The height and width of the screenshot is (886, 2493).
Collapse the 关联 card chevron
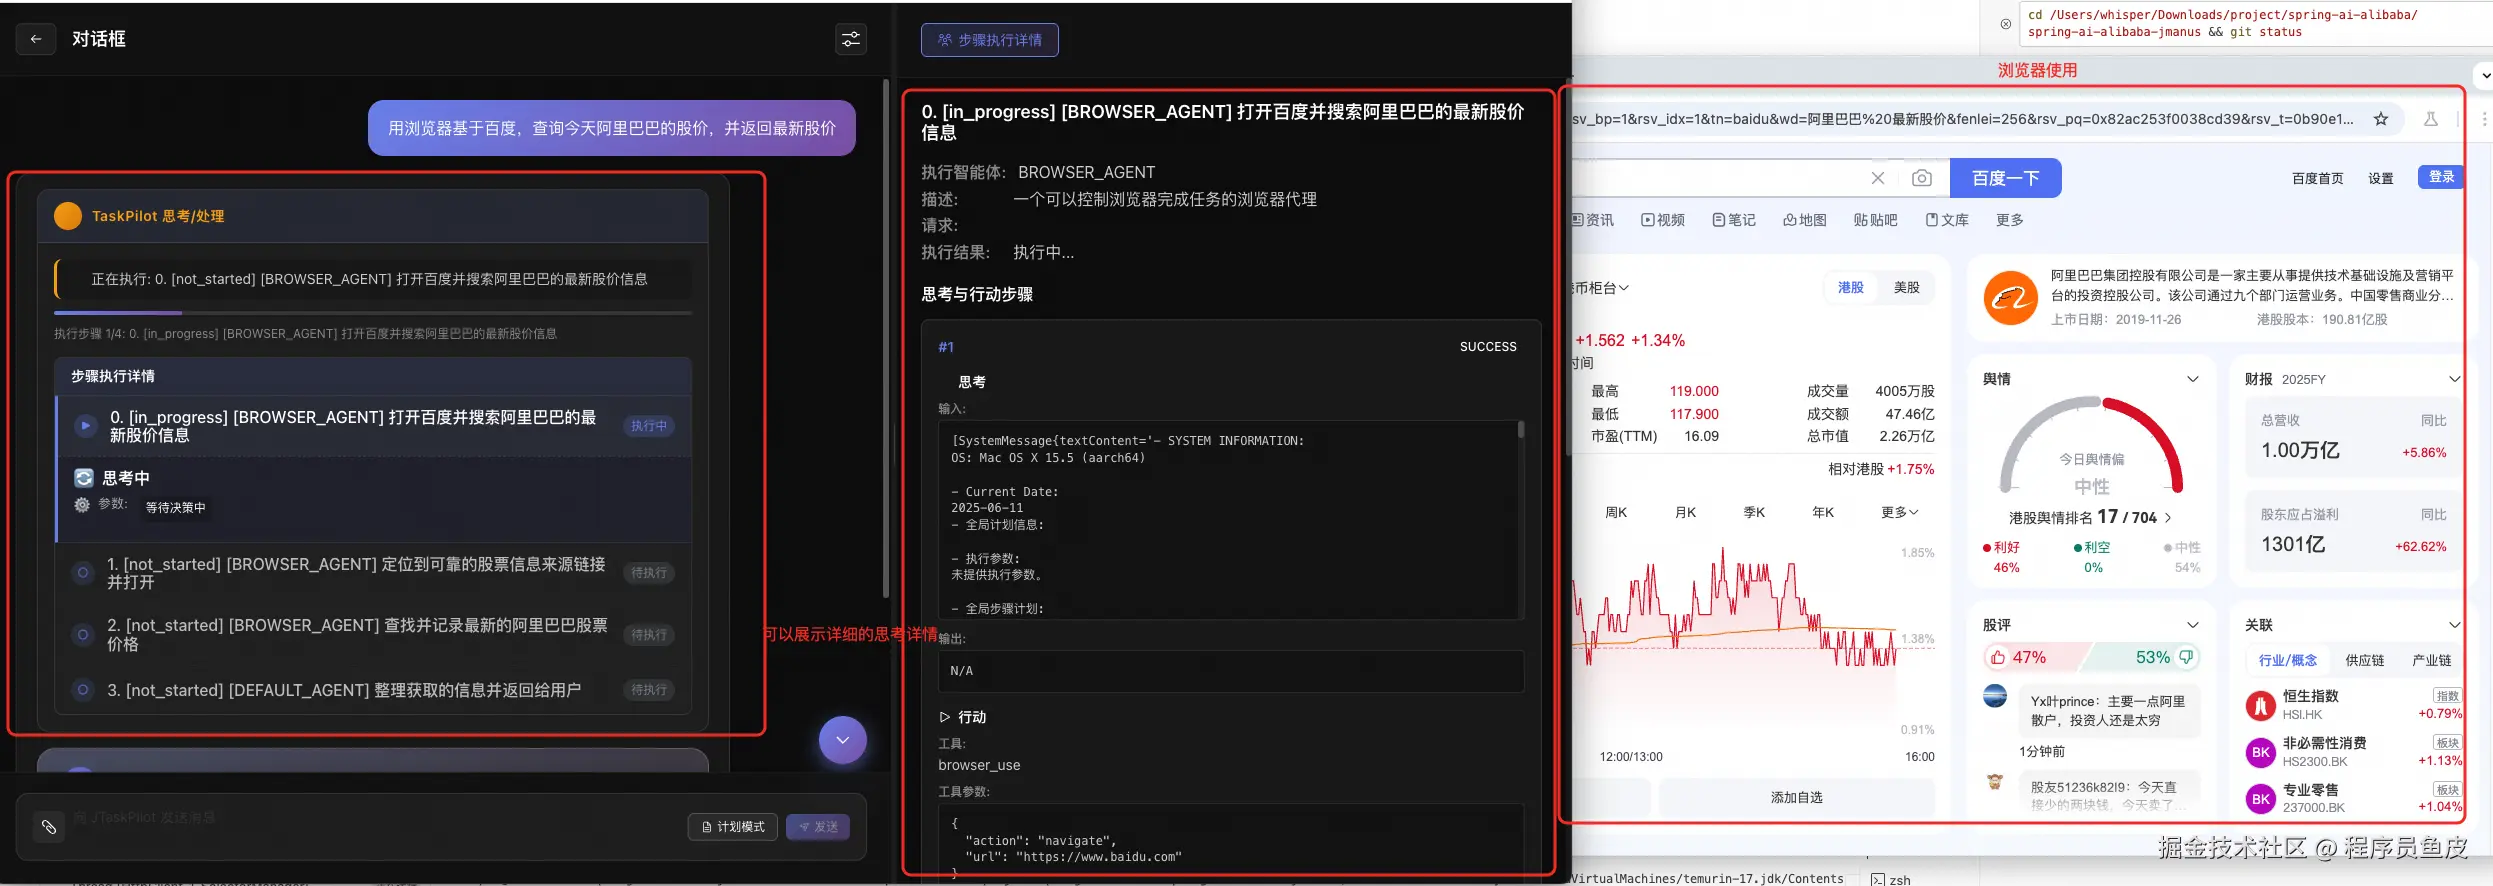click(2454, 625)
